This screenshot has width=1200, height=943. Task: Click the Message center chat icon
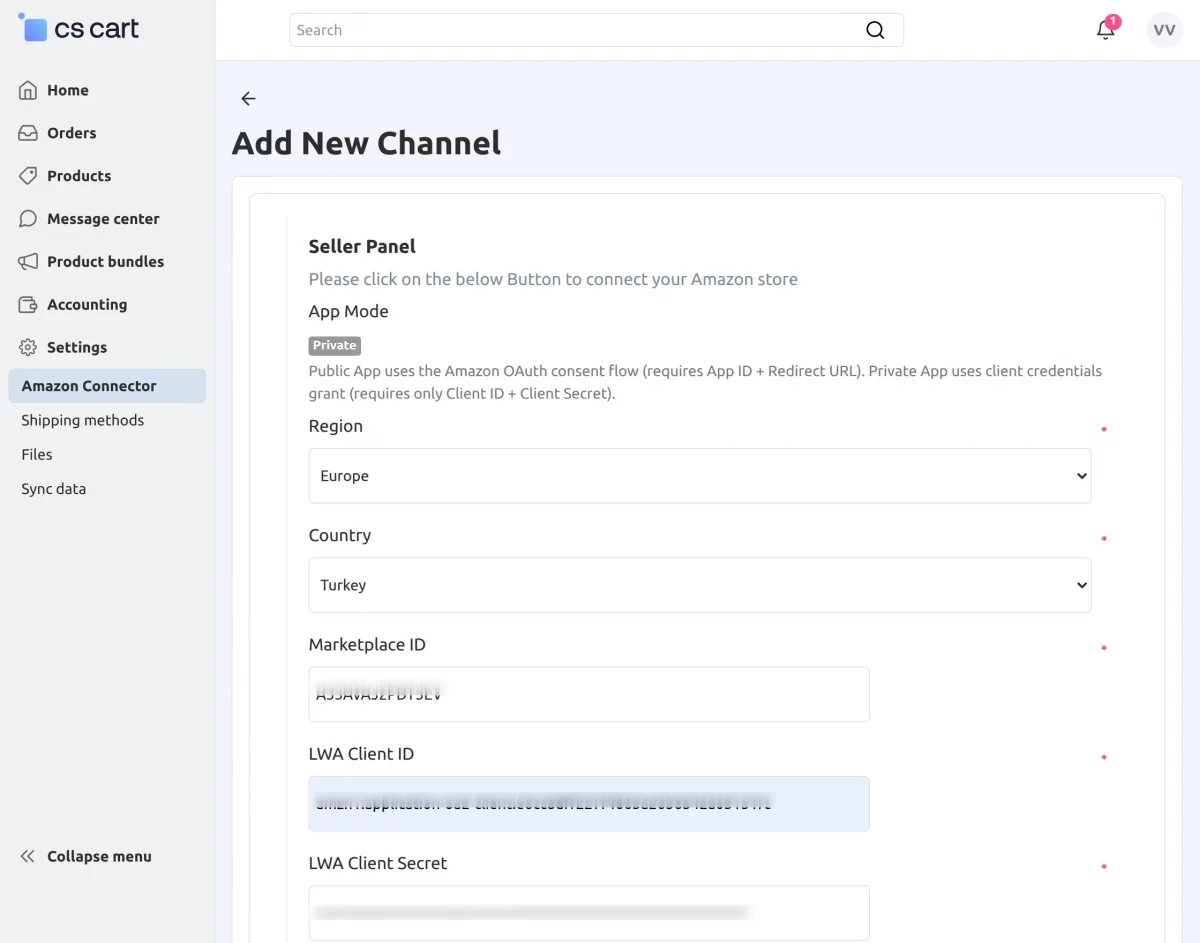click(28, 219)
